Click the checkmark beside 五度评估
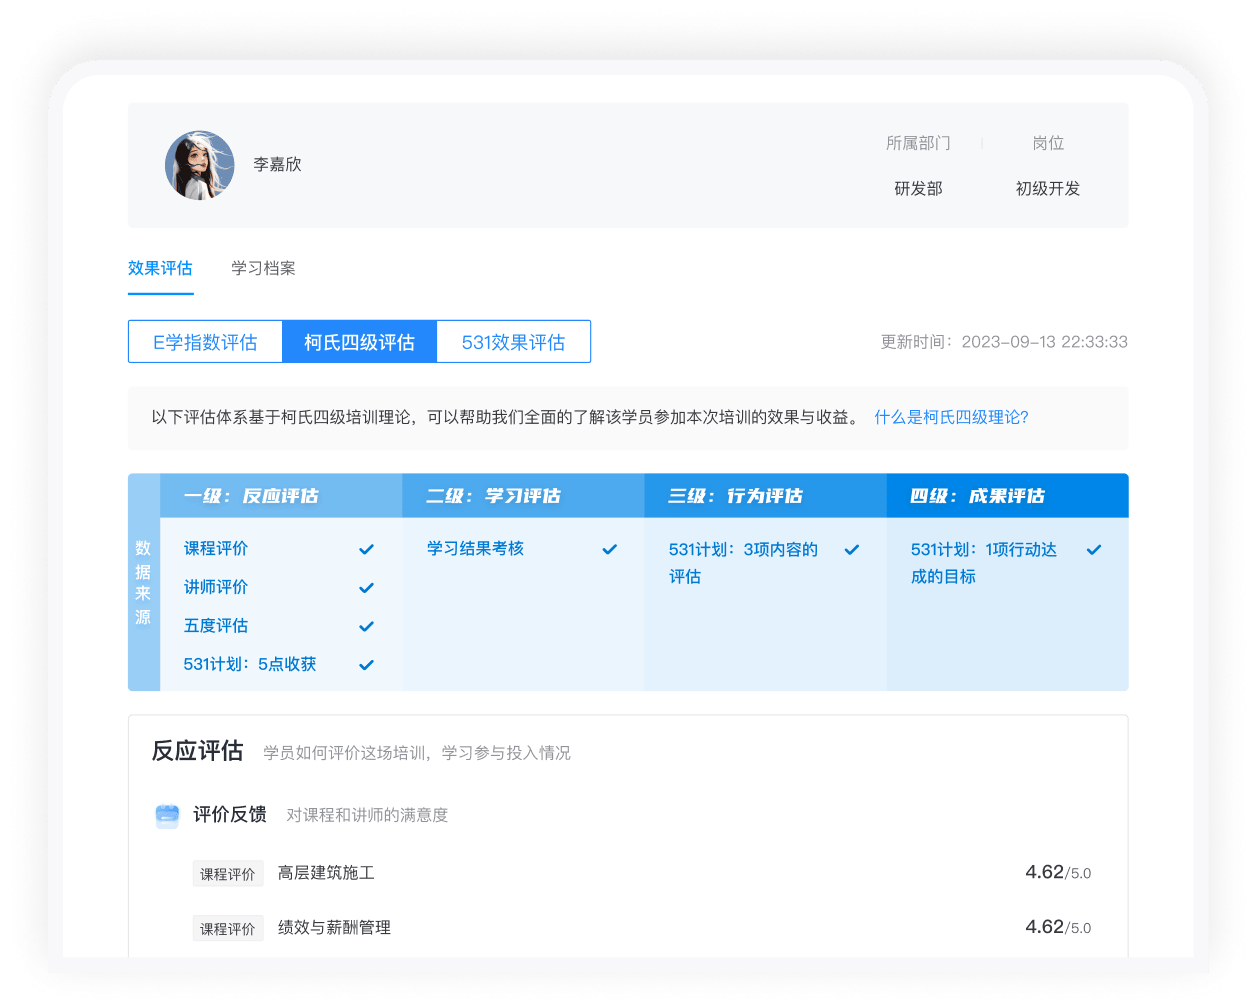This screenshot has height=1008, width=1256. [366, 625]
